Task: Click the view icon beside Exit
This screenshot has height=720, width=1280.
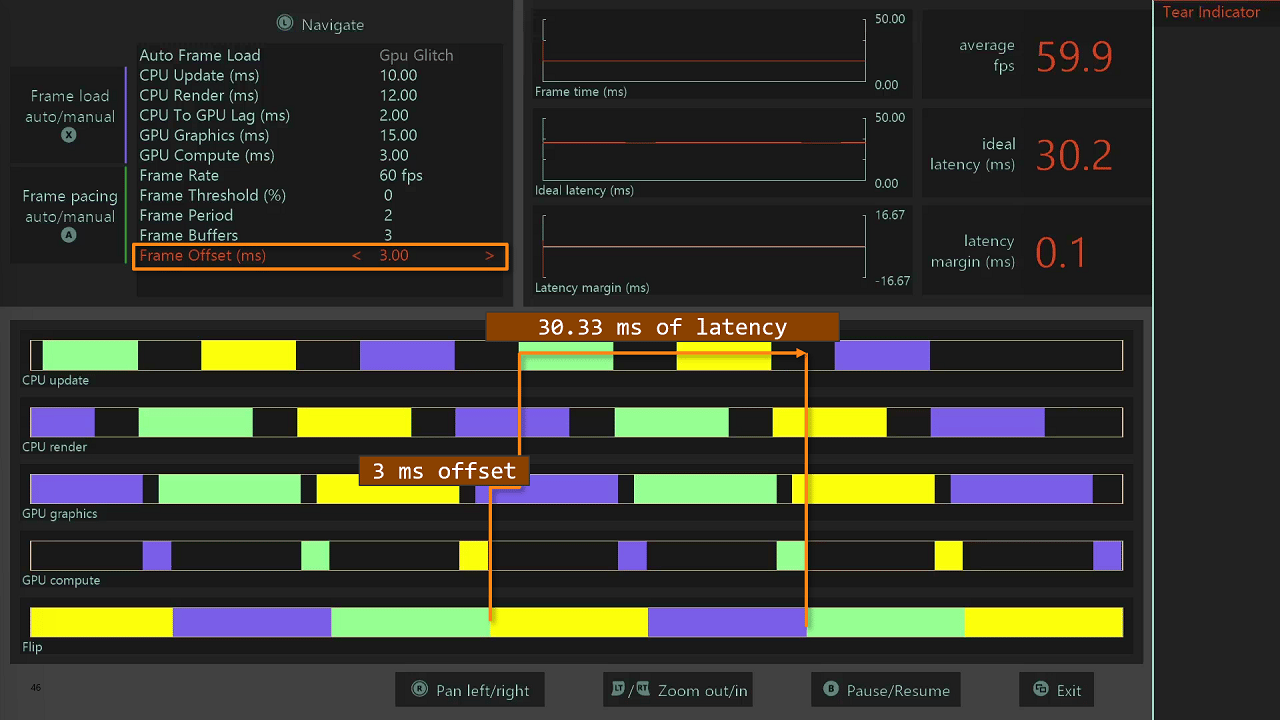Action: (1041, 690)
